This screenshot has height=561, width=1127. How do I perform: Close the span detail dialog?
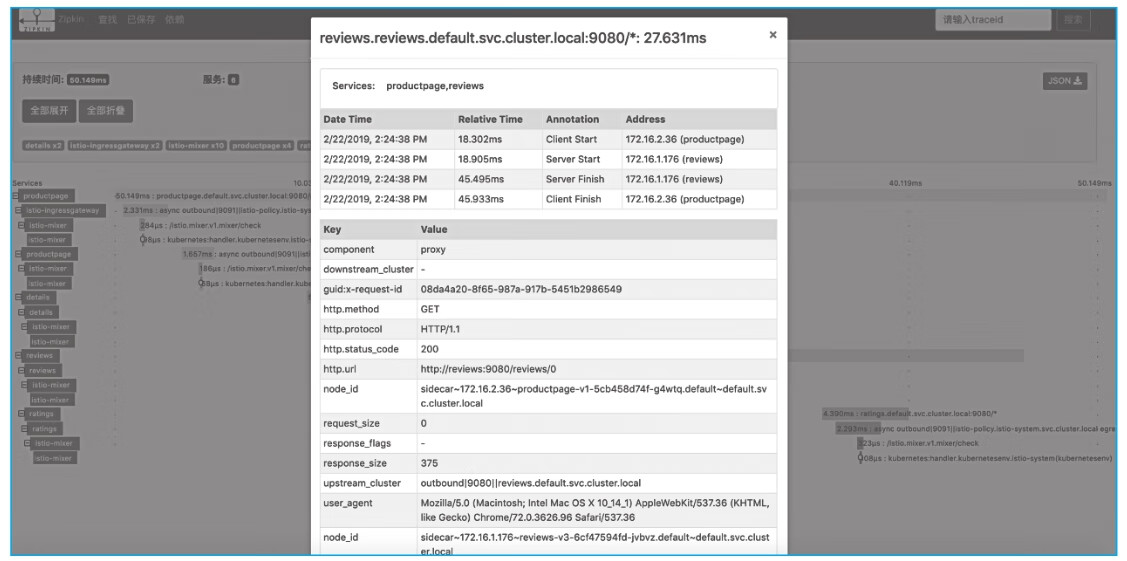pyautogui.click(x=772, y=34)
